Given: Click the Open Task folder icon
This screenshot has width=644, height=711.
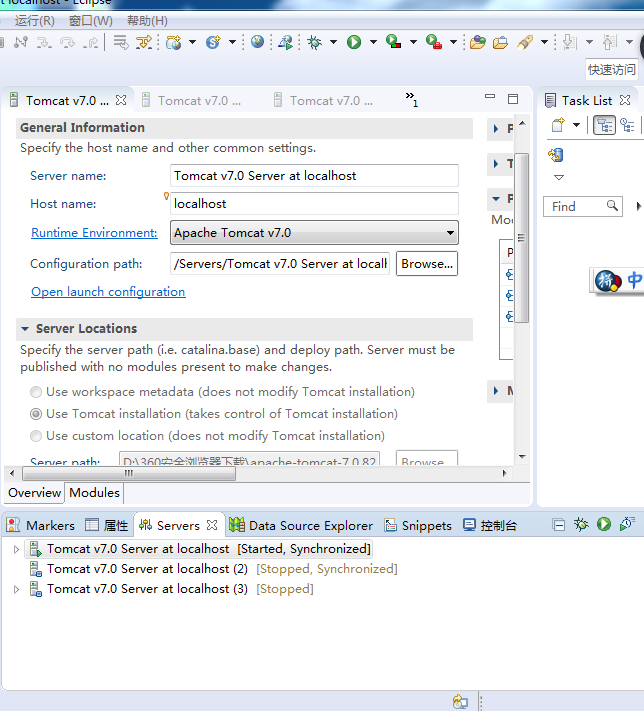Looking at the screenshot, I should 500,43.
